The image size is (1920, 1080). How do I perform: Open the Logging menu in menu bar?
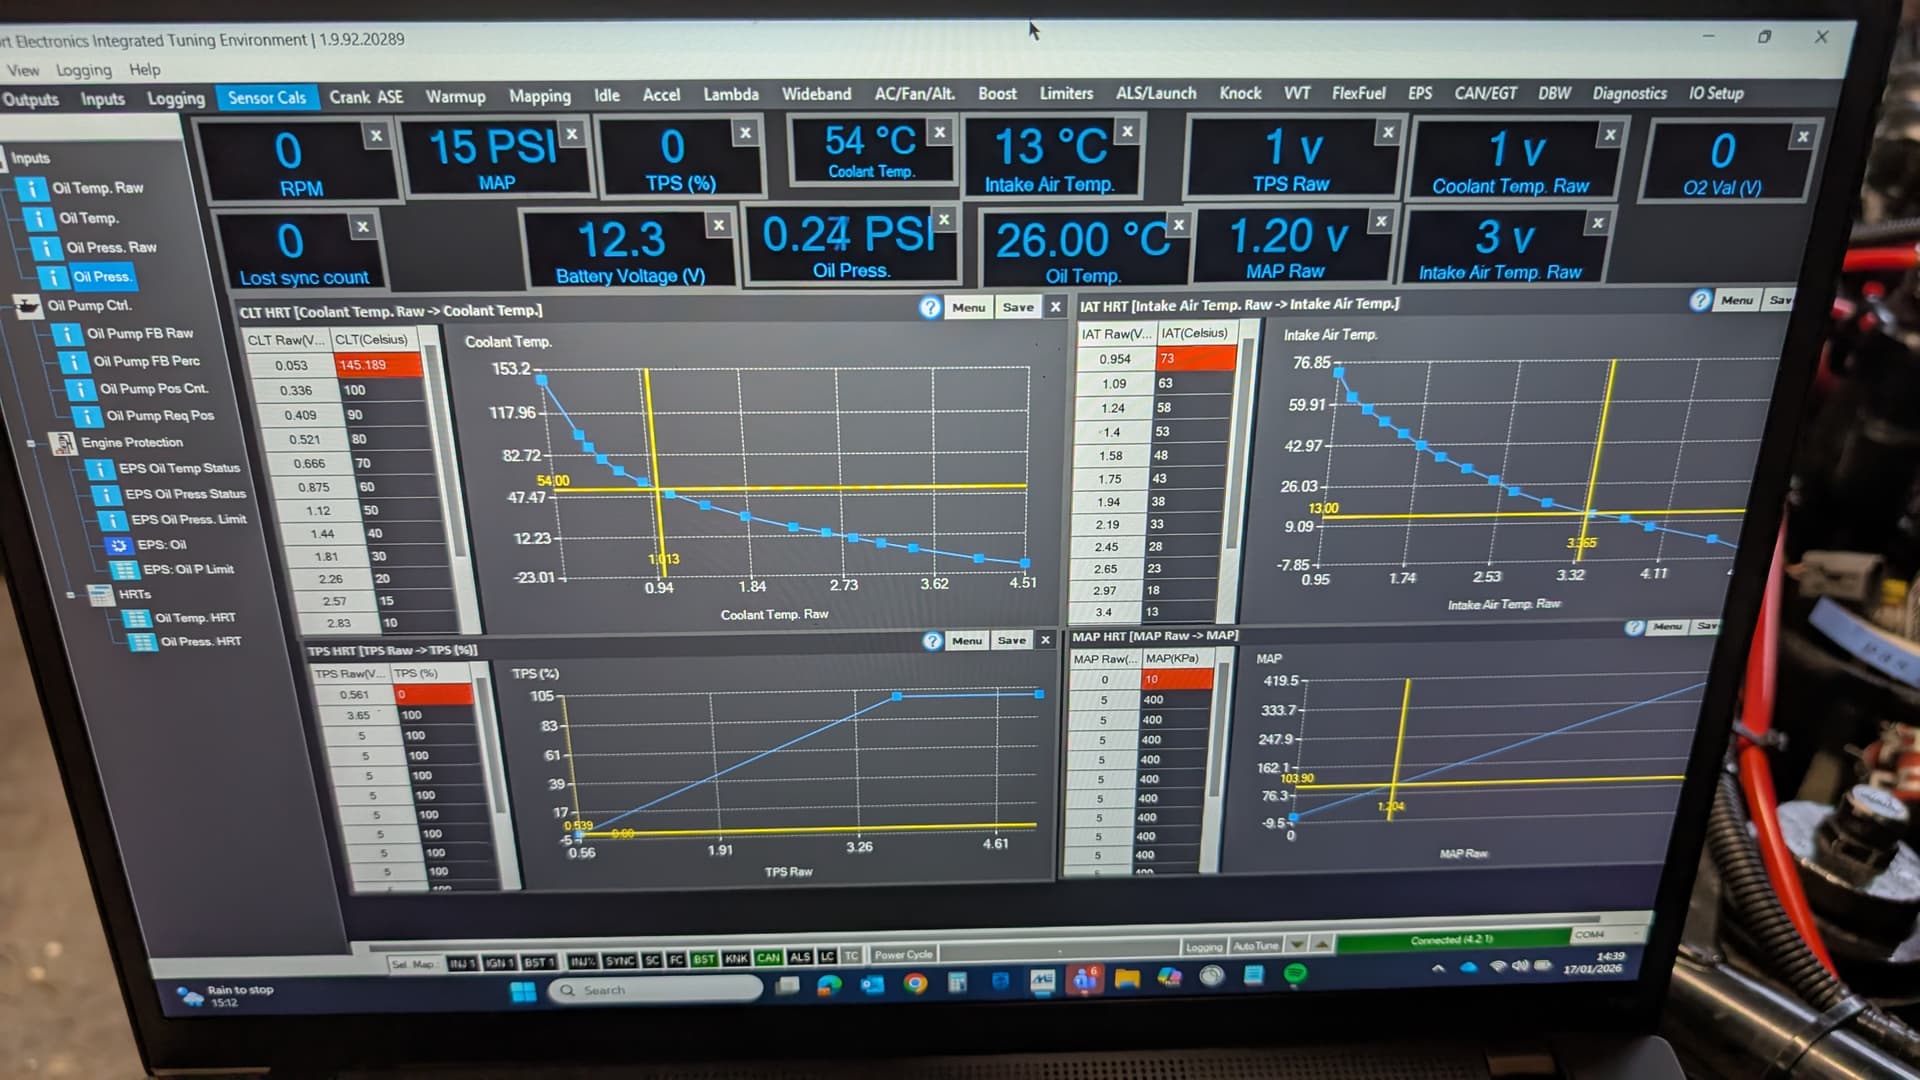click(83, 70)
